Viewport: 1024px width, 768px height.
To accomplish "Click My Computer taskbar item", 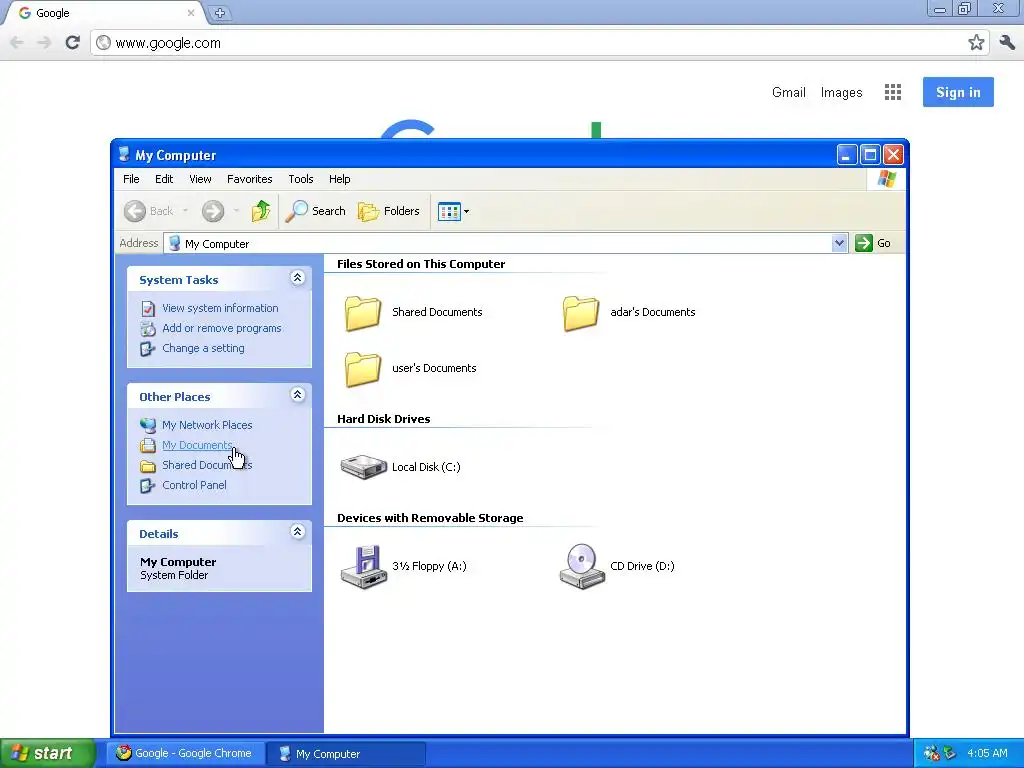I will (x=346, y=754).
